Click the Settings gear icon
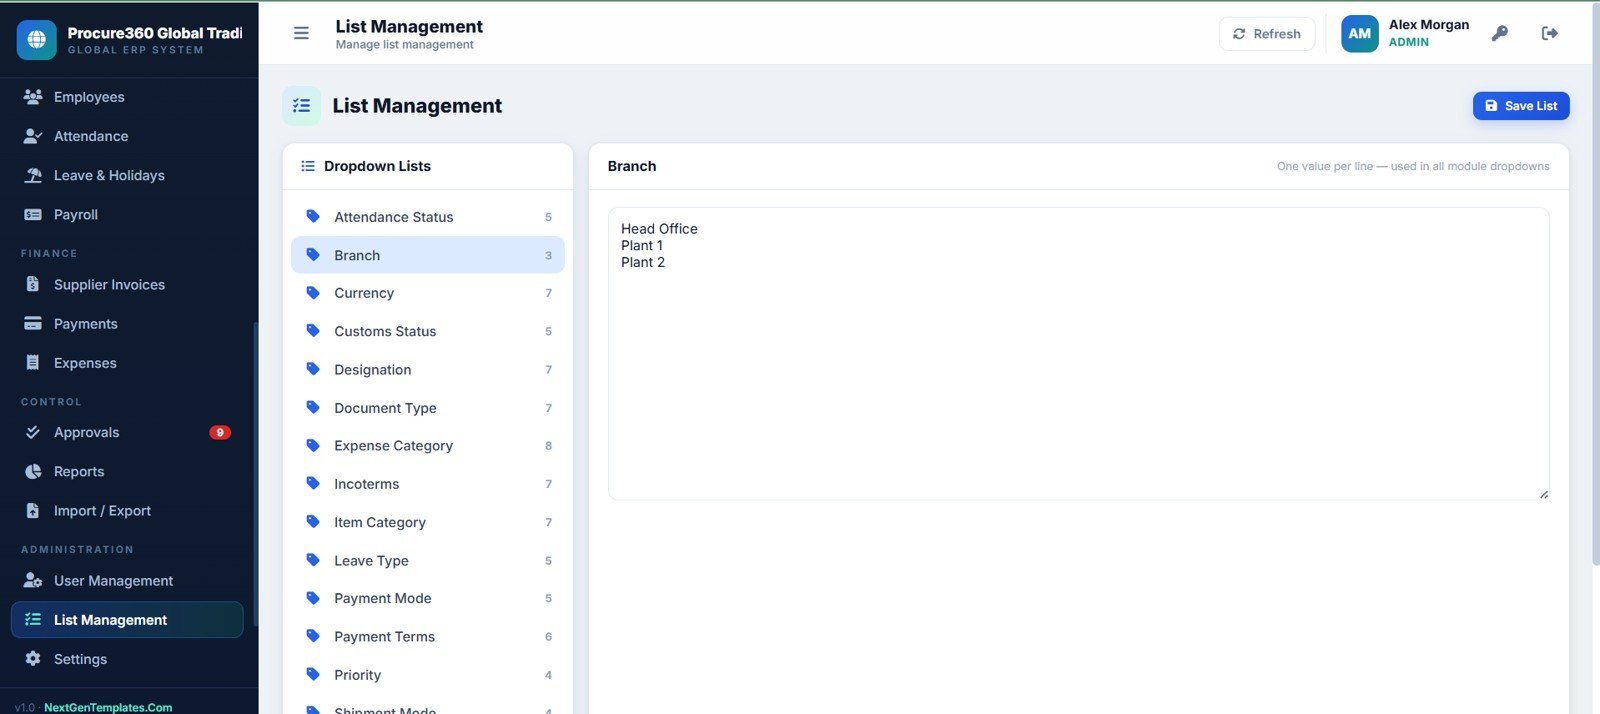1600x714 pixels. tap(33, 659)
